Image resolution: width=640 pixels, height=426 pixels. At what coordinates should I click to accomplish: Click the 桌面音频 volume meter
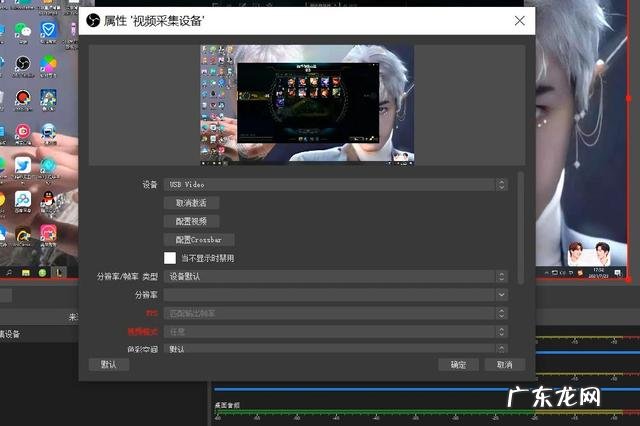(427, 412)
